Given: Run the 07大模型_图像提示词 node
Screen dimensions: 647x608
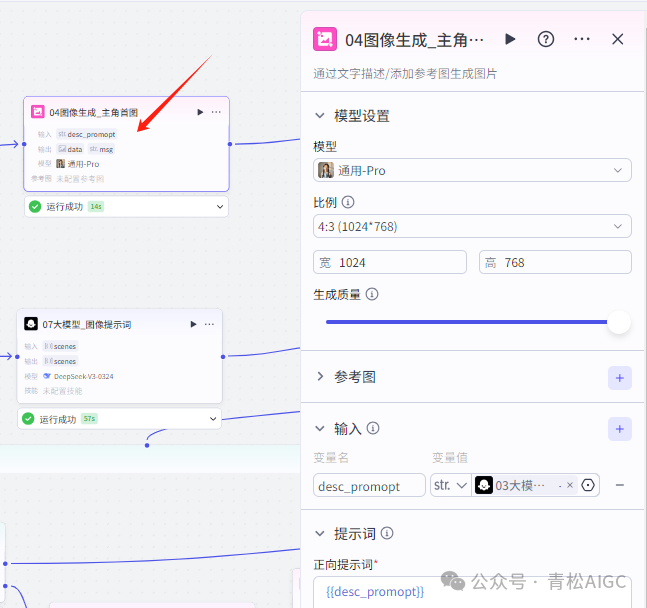Looking at the screenshot, I should (x=193, y=324).
